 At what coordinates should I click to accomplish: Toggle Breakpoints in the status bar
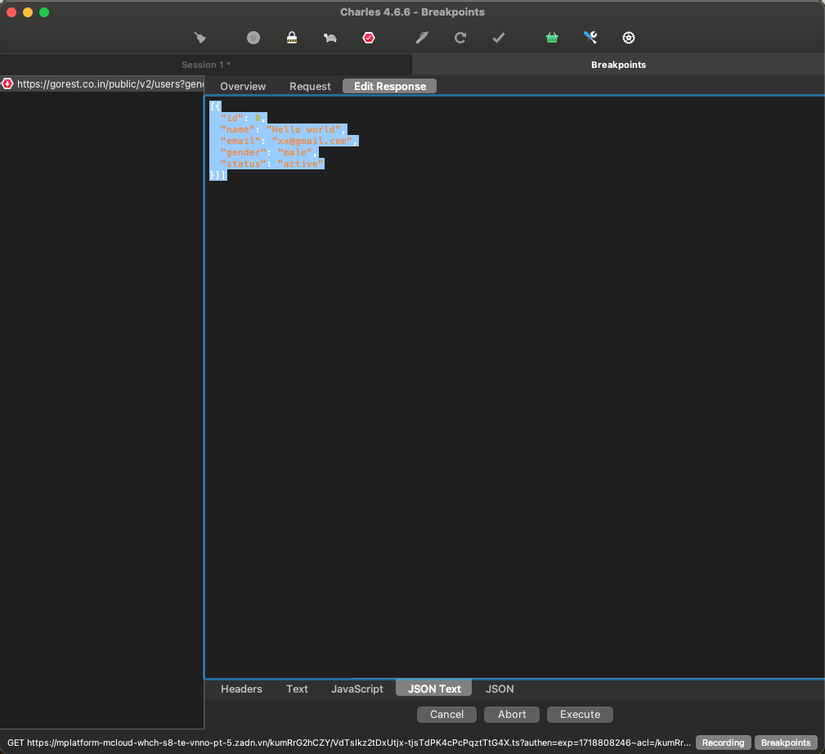[x=786, y=742]
